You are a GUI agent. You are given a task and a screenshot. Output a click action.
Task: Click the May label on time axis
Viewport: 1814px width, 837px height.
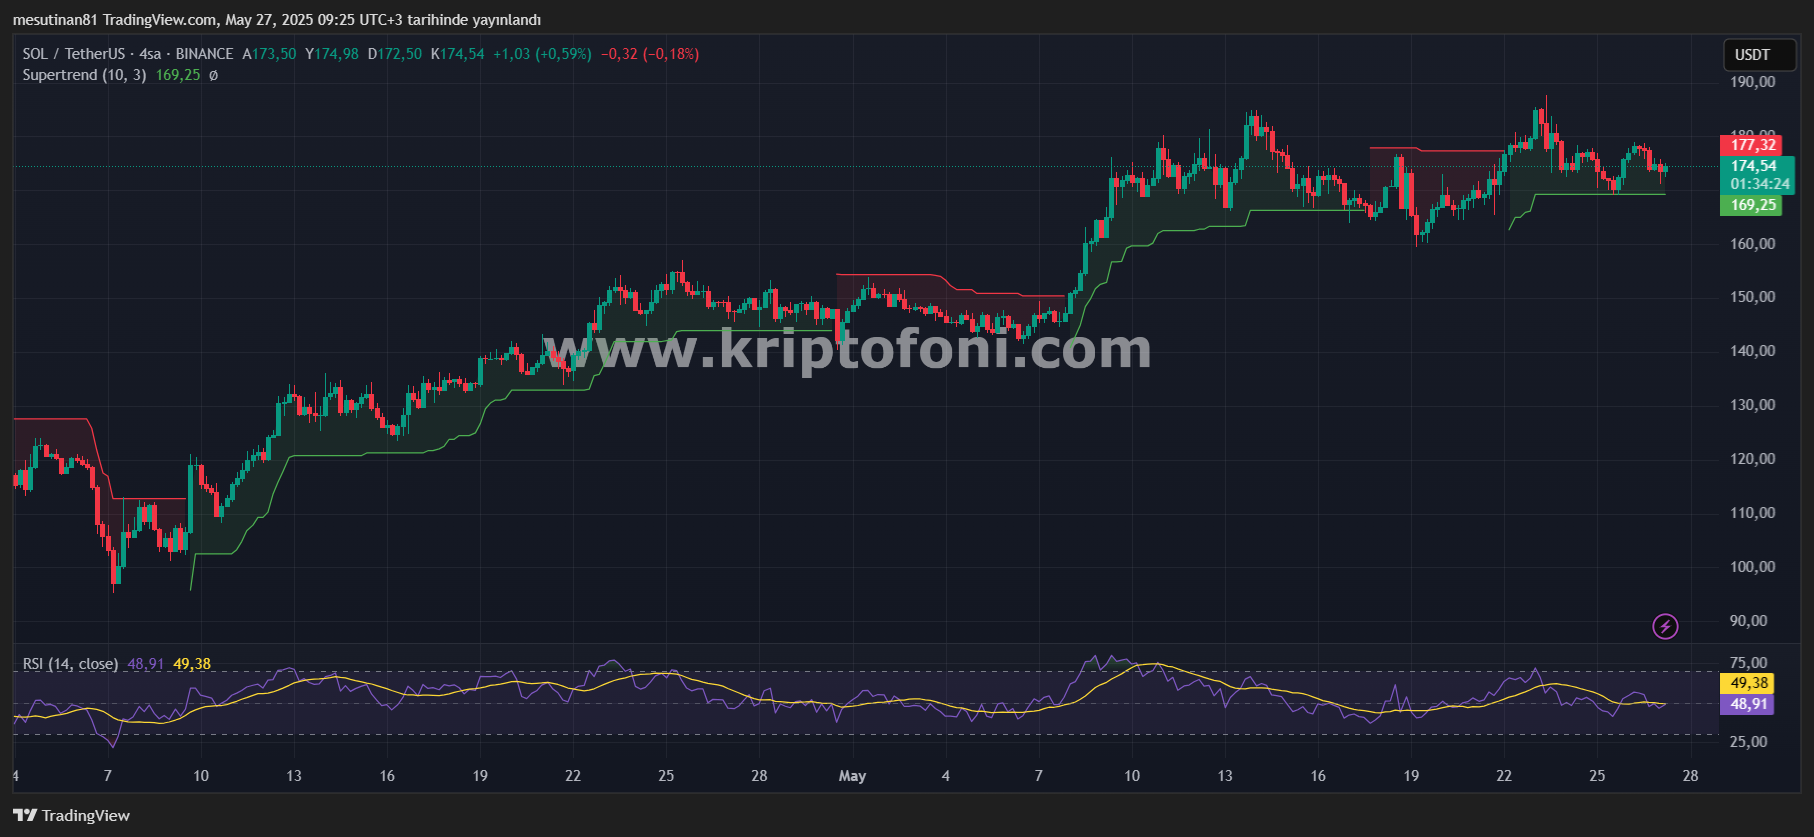pos(852,776)
